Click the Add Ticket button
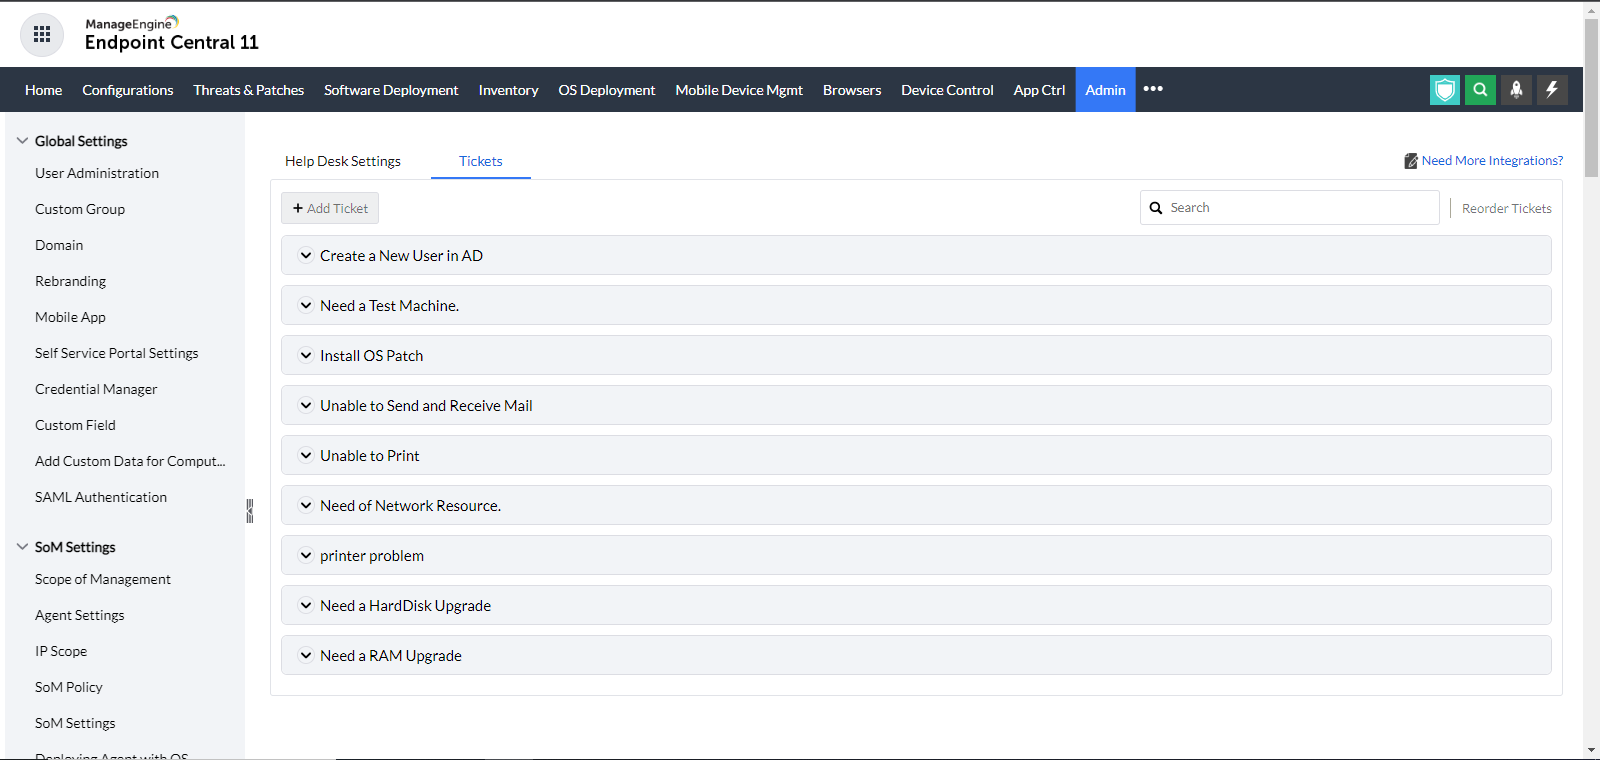The height and width of the screenshot is (760, 1600). (x=330, y=208)
